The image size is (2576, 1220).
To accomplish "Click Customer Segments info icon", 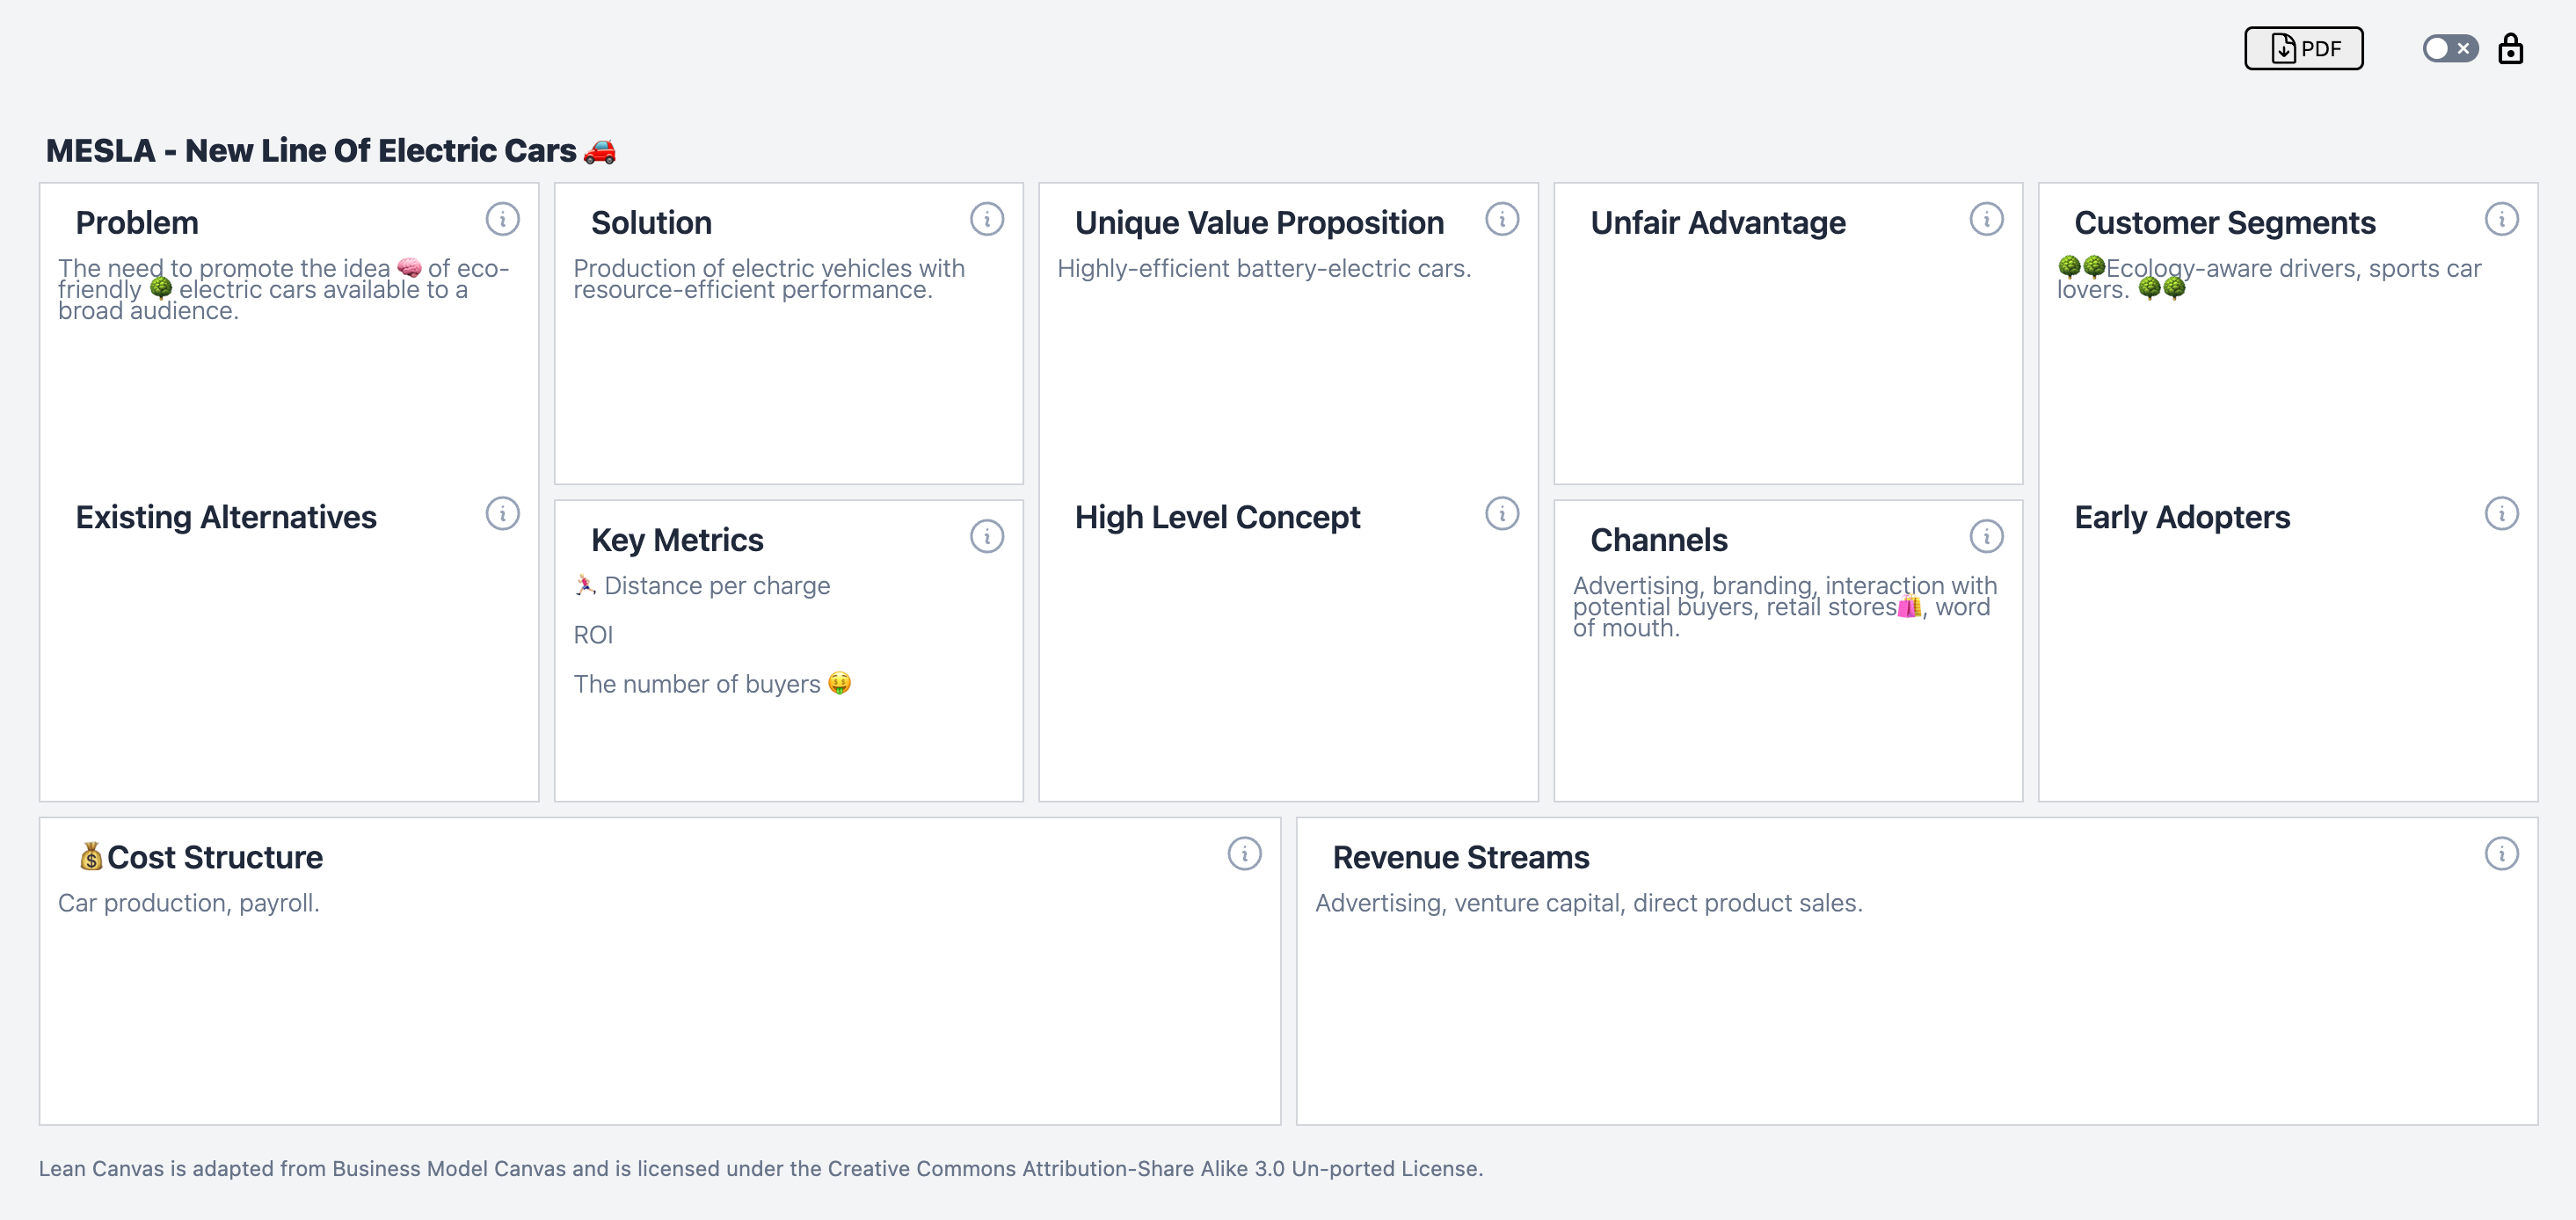I will [2500, 219].
